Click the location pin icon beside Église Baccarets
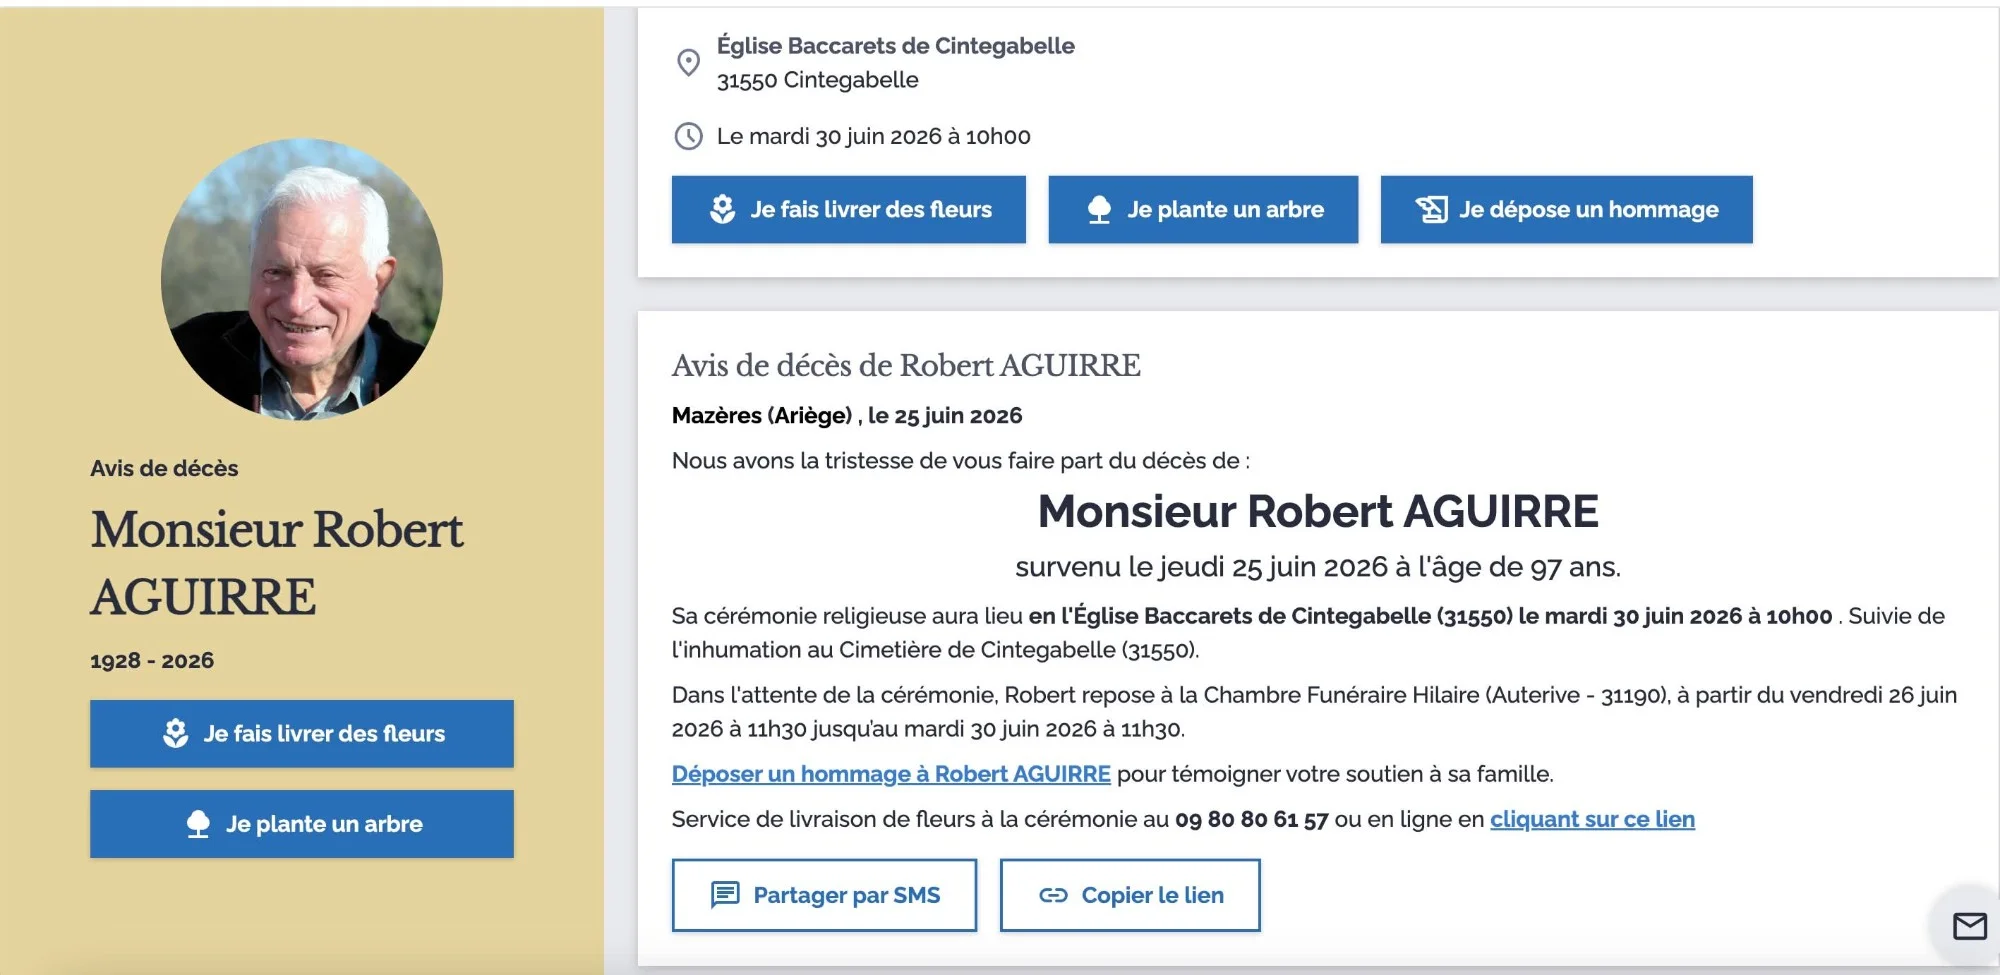The image size is (2000, 975). coord(688,62)
